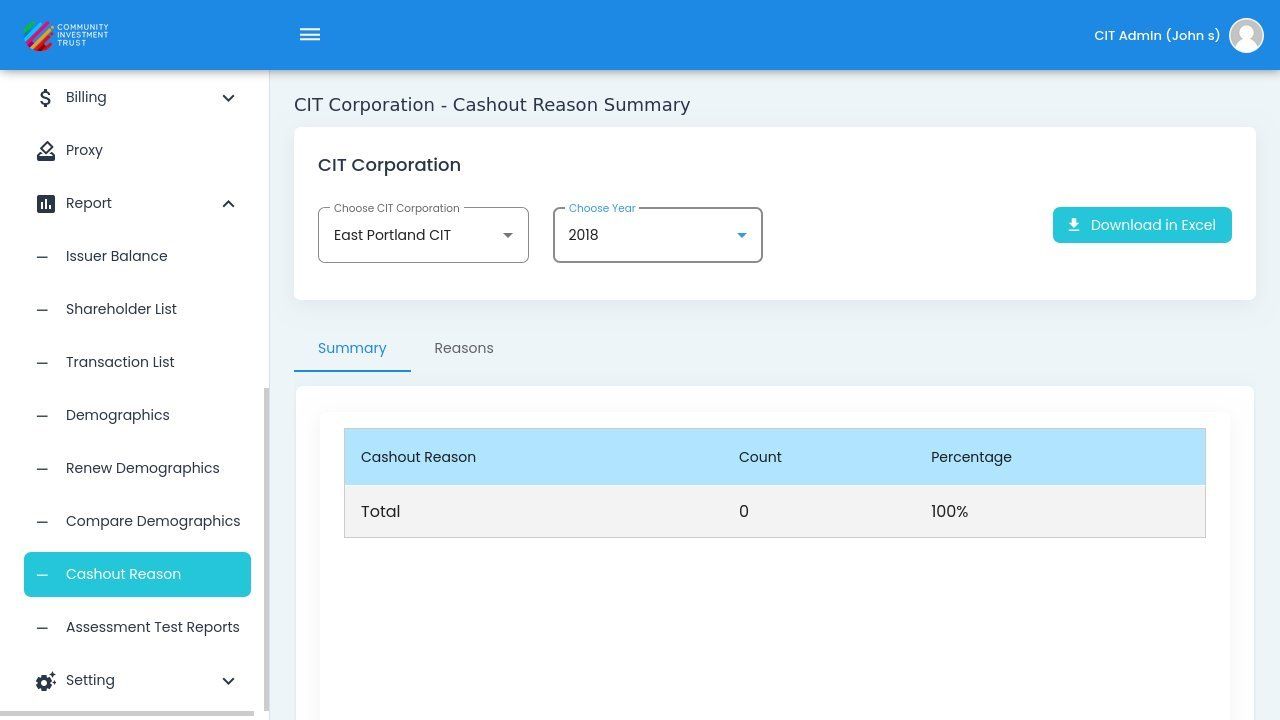
Task: Expand the Billing menu chevron
Action: pyautogui.click(x=228, y=98)
